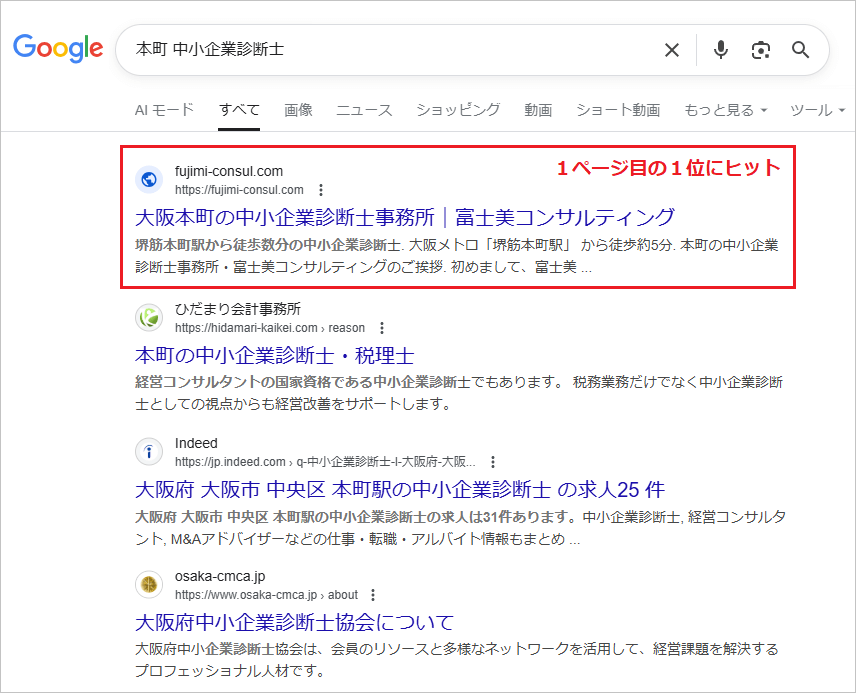Click the magnifying glass to search
Viewport: 856px width, 693px height.
pos(800,50)
